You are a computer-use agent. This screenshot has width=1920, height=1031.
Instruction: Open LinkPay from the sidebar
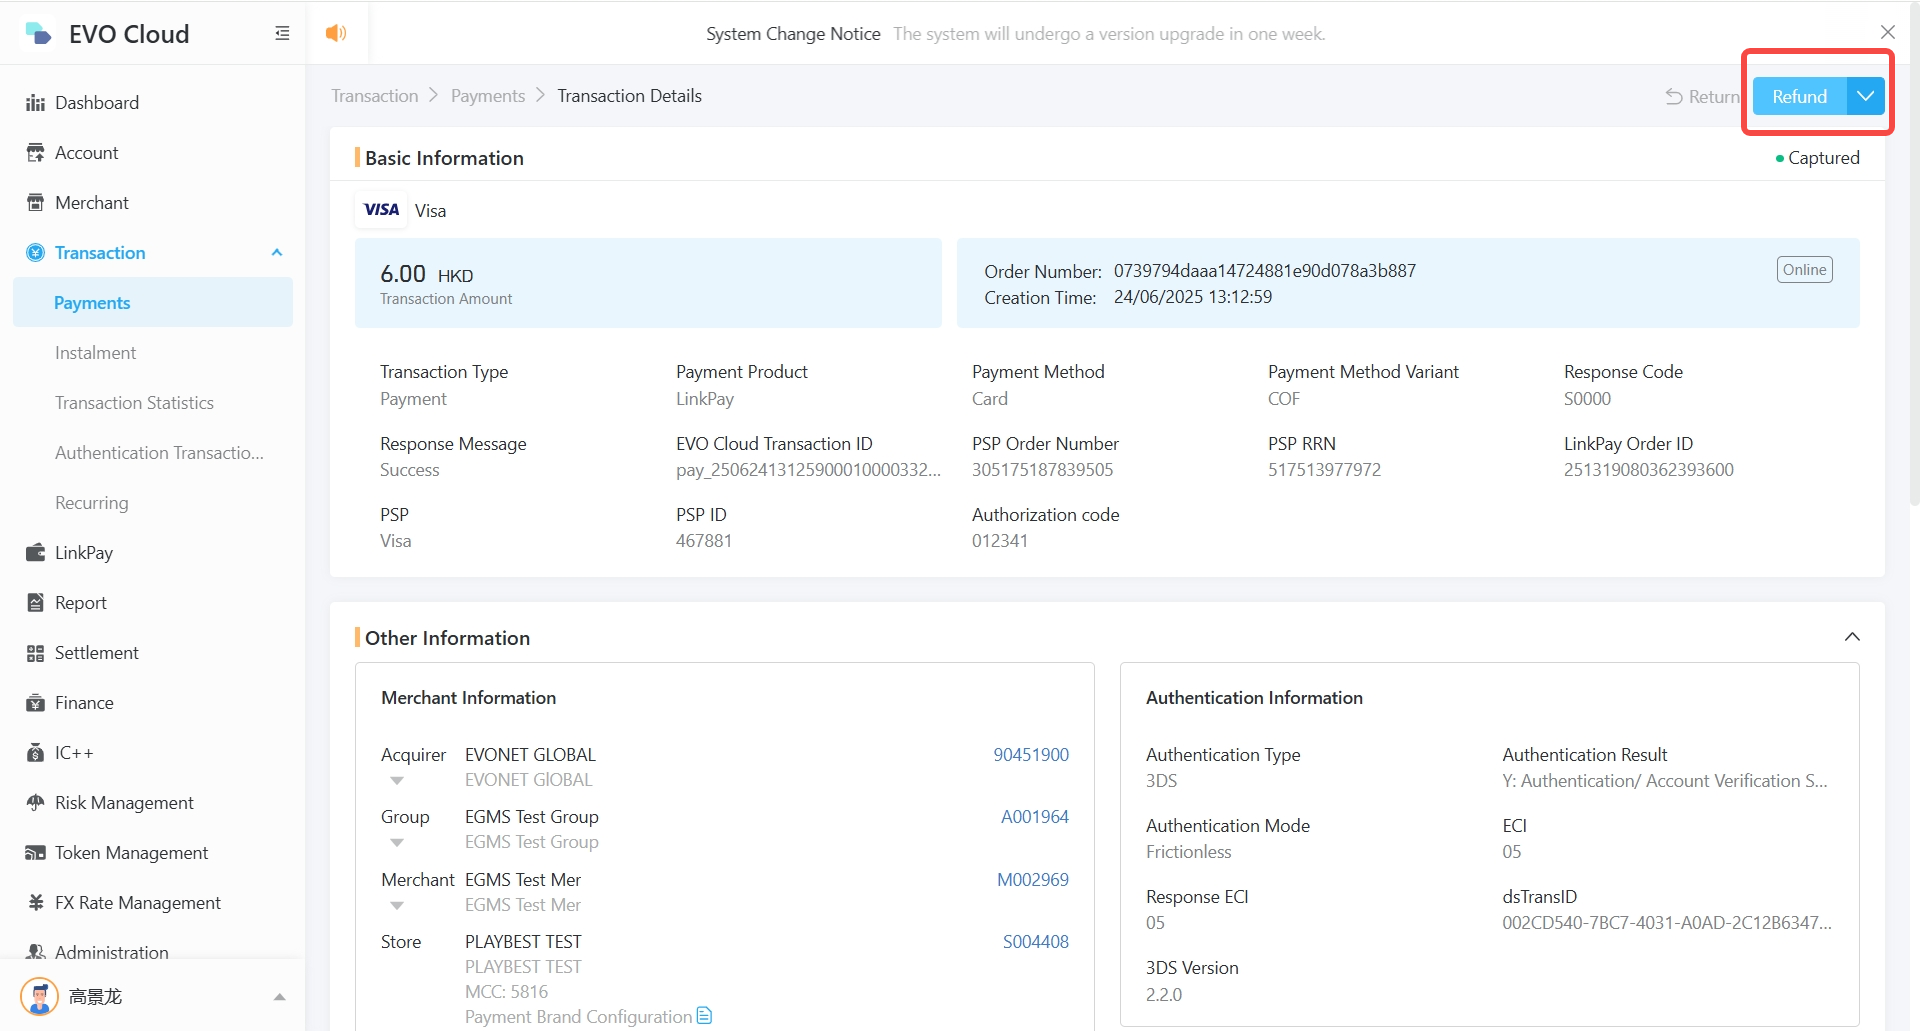84,553
